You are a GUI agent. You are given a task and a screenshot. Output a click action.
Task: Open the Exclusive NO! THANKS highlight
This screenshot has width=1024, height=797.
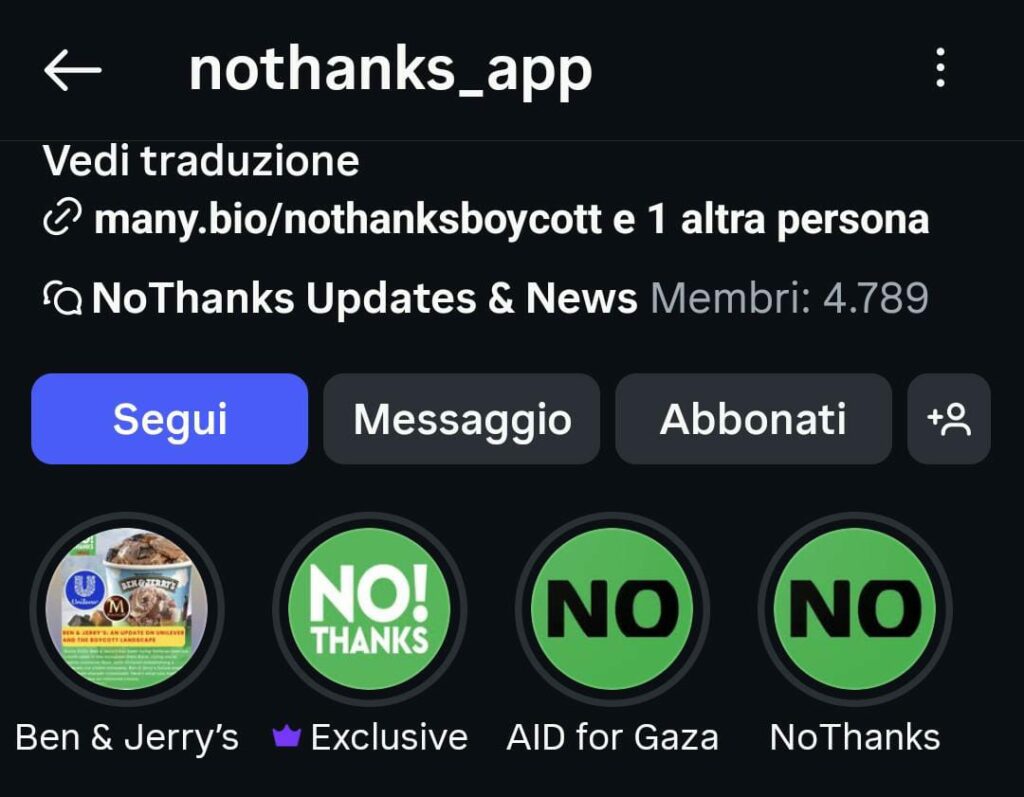370,609
